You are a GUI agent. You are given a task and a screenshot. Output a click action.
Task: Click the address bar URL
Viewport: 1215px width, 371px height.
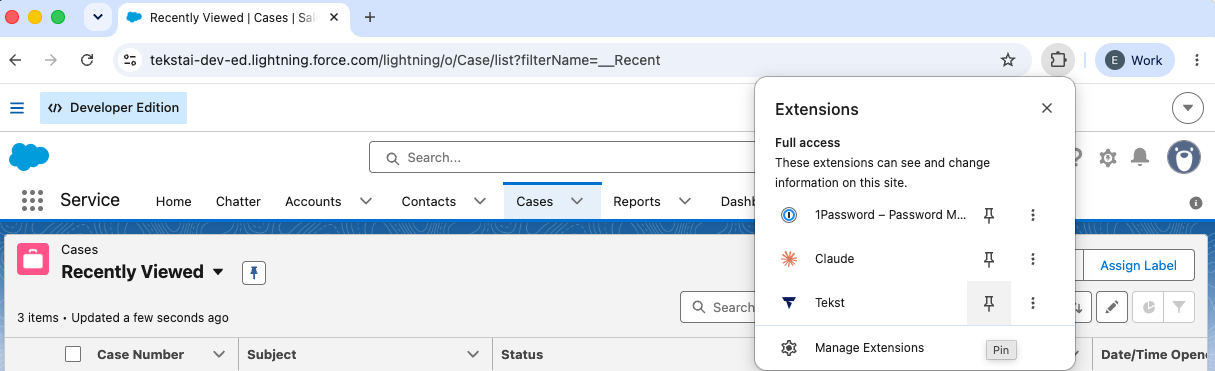point(405,60)
